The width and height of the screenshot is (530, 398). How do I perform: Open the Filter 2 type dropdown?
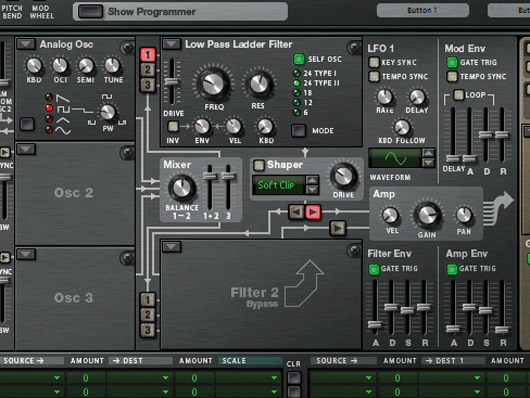[x=172, y=247]
